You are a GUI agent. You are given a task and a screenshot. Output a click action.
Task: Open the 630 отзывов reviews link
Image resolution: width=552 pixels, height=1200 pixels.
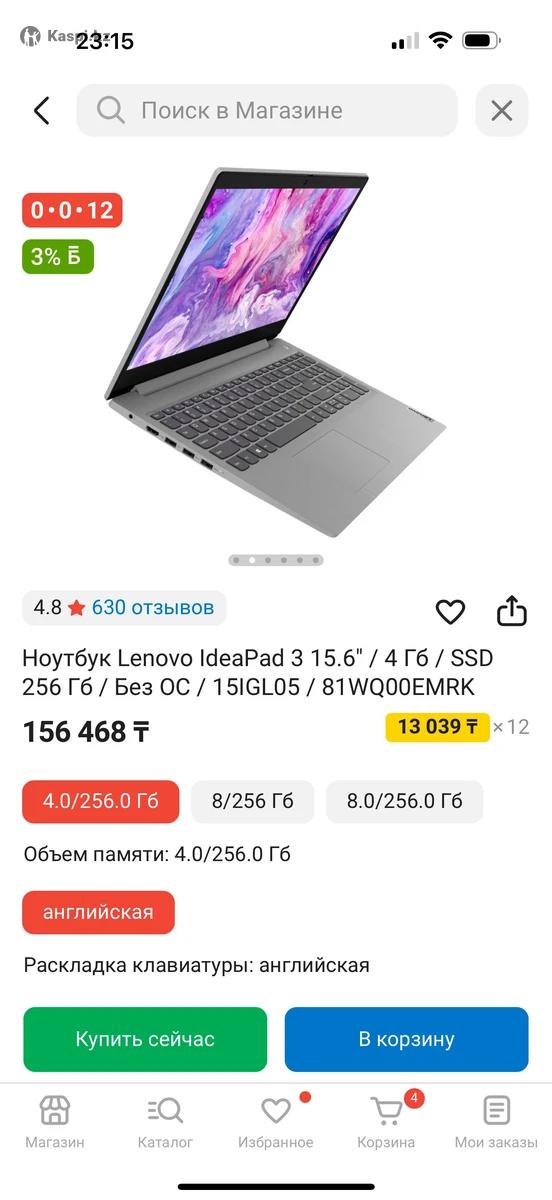(x=153, y=607)
